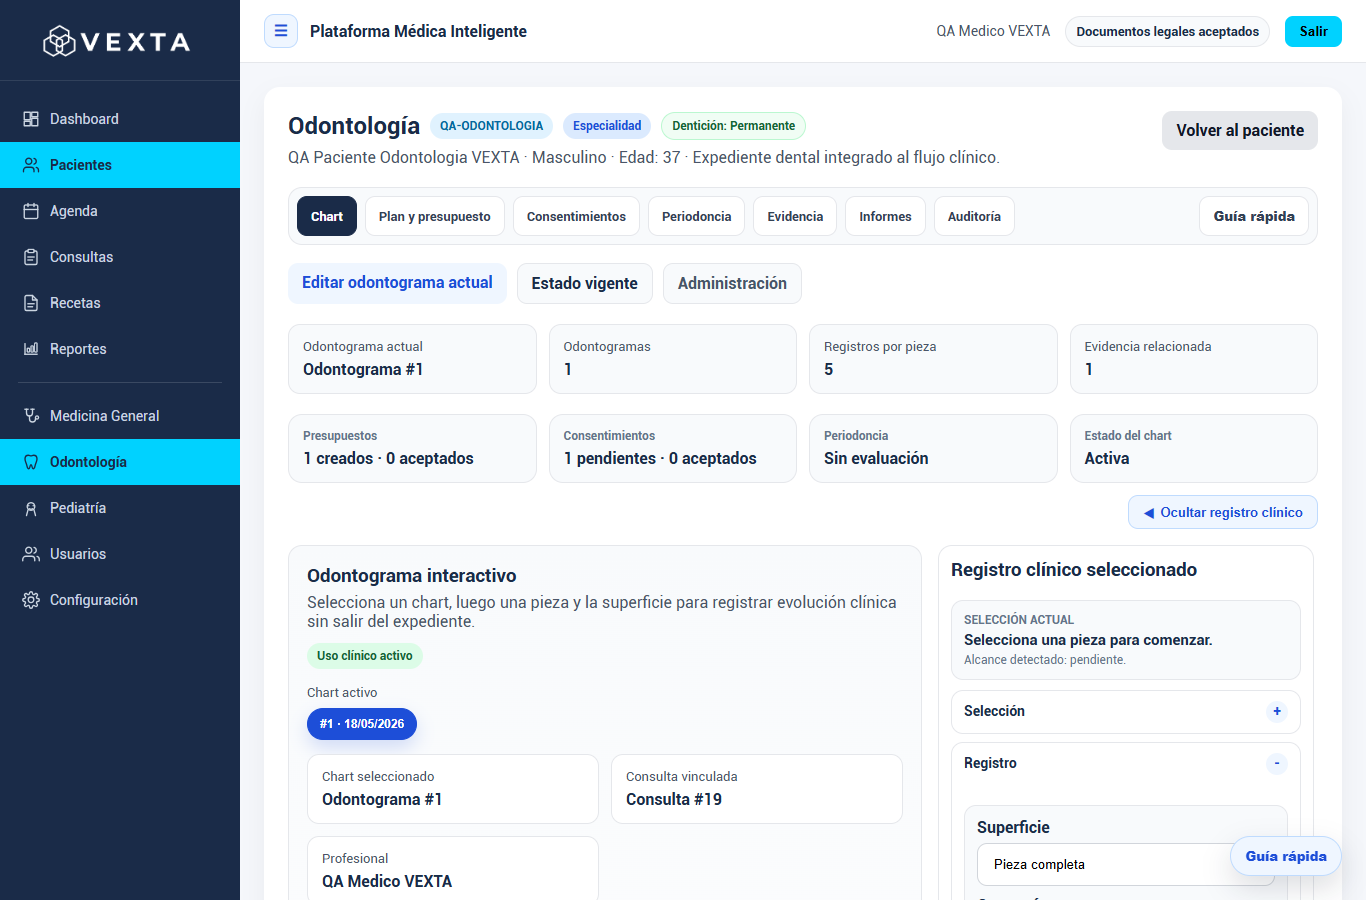Image resolution: width=1366 pixels, height=900 pixels.
Task: Open the Chart tab
Action: [x=327, y=216]
